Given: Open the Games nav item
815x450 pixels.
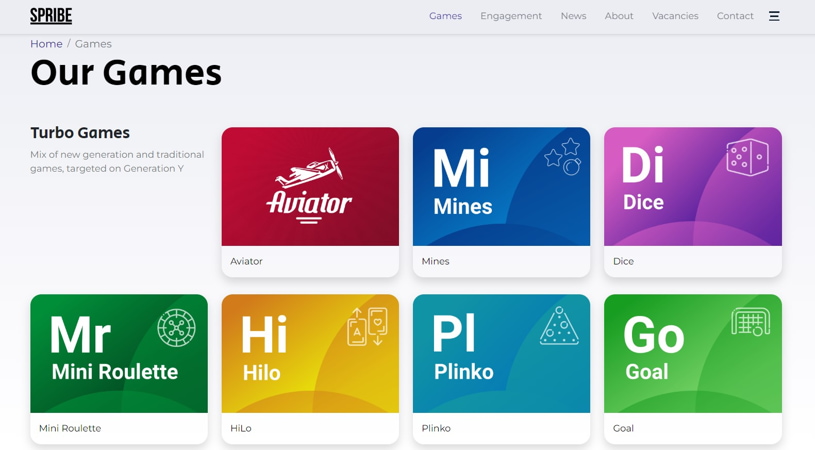Looking at the screenshot, I should pos(445,16).
